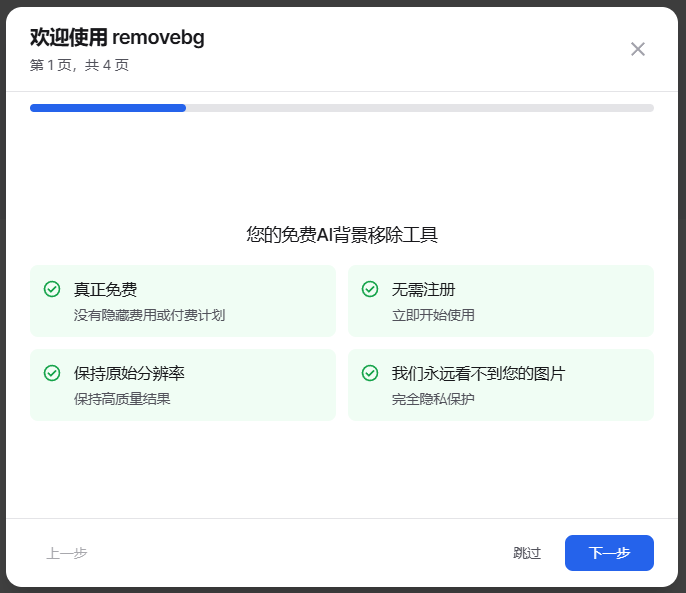This screenshot has height=593, width=686.
Task: Click the 第 1 页，共 4 页 page indicator
Action: (79, 65)
